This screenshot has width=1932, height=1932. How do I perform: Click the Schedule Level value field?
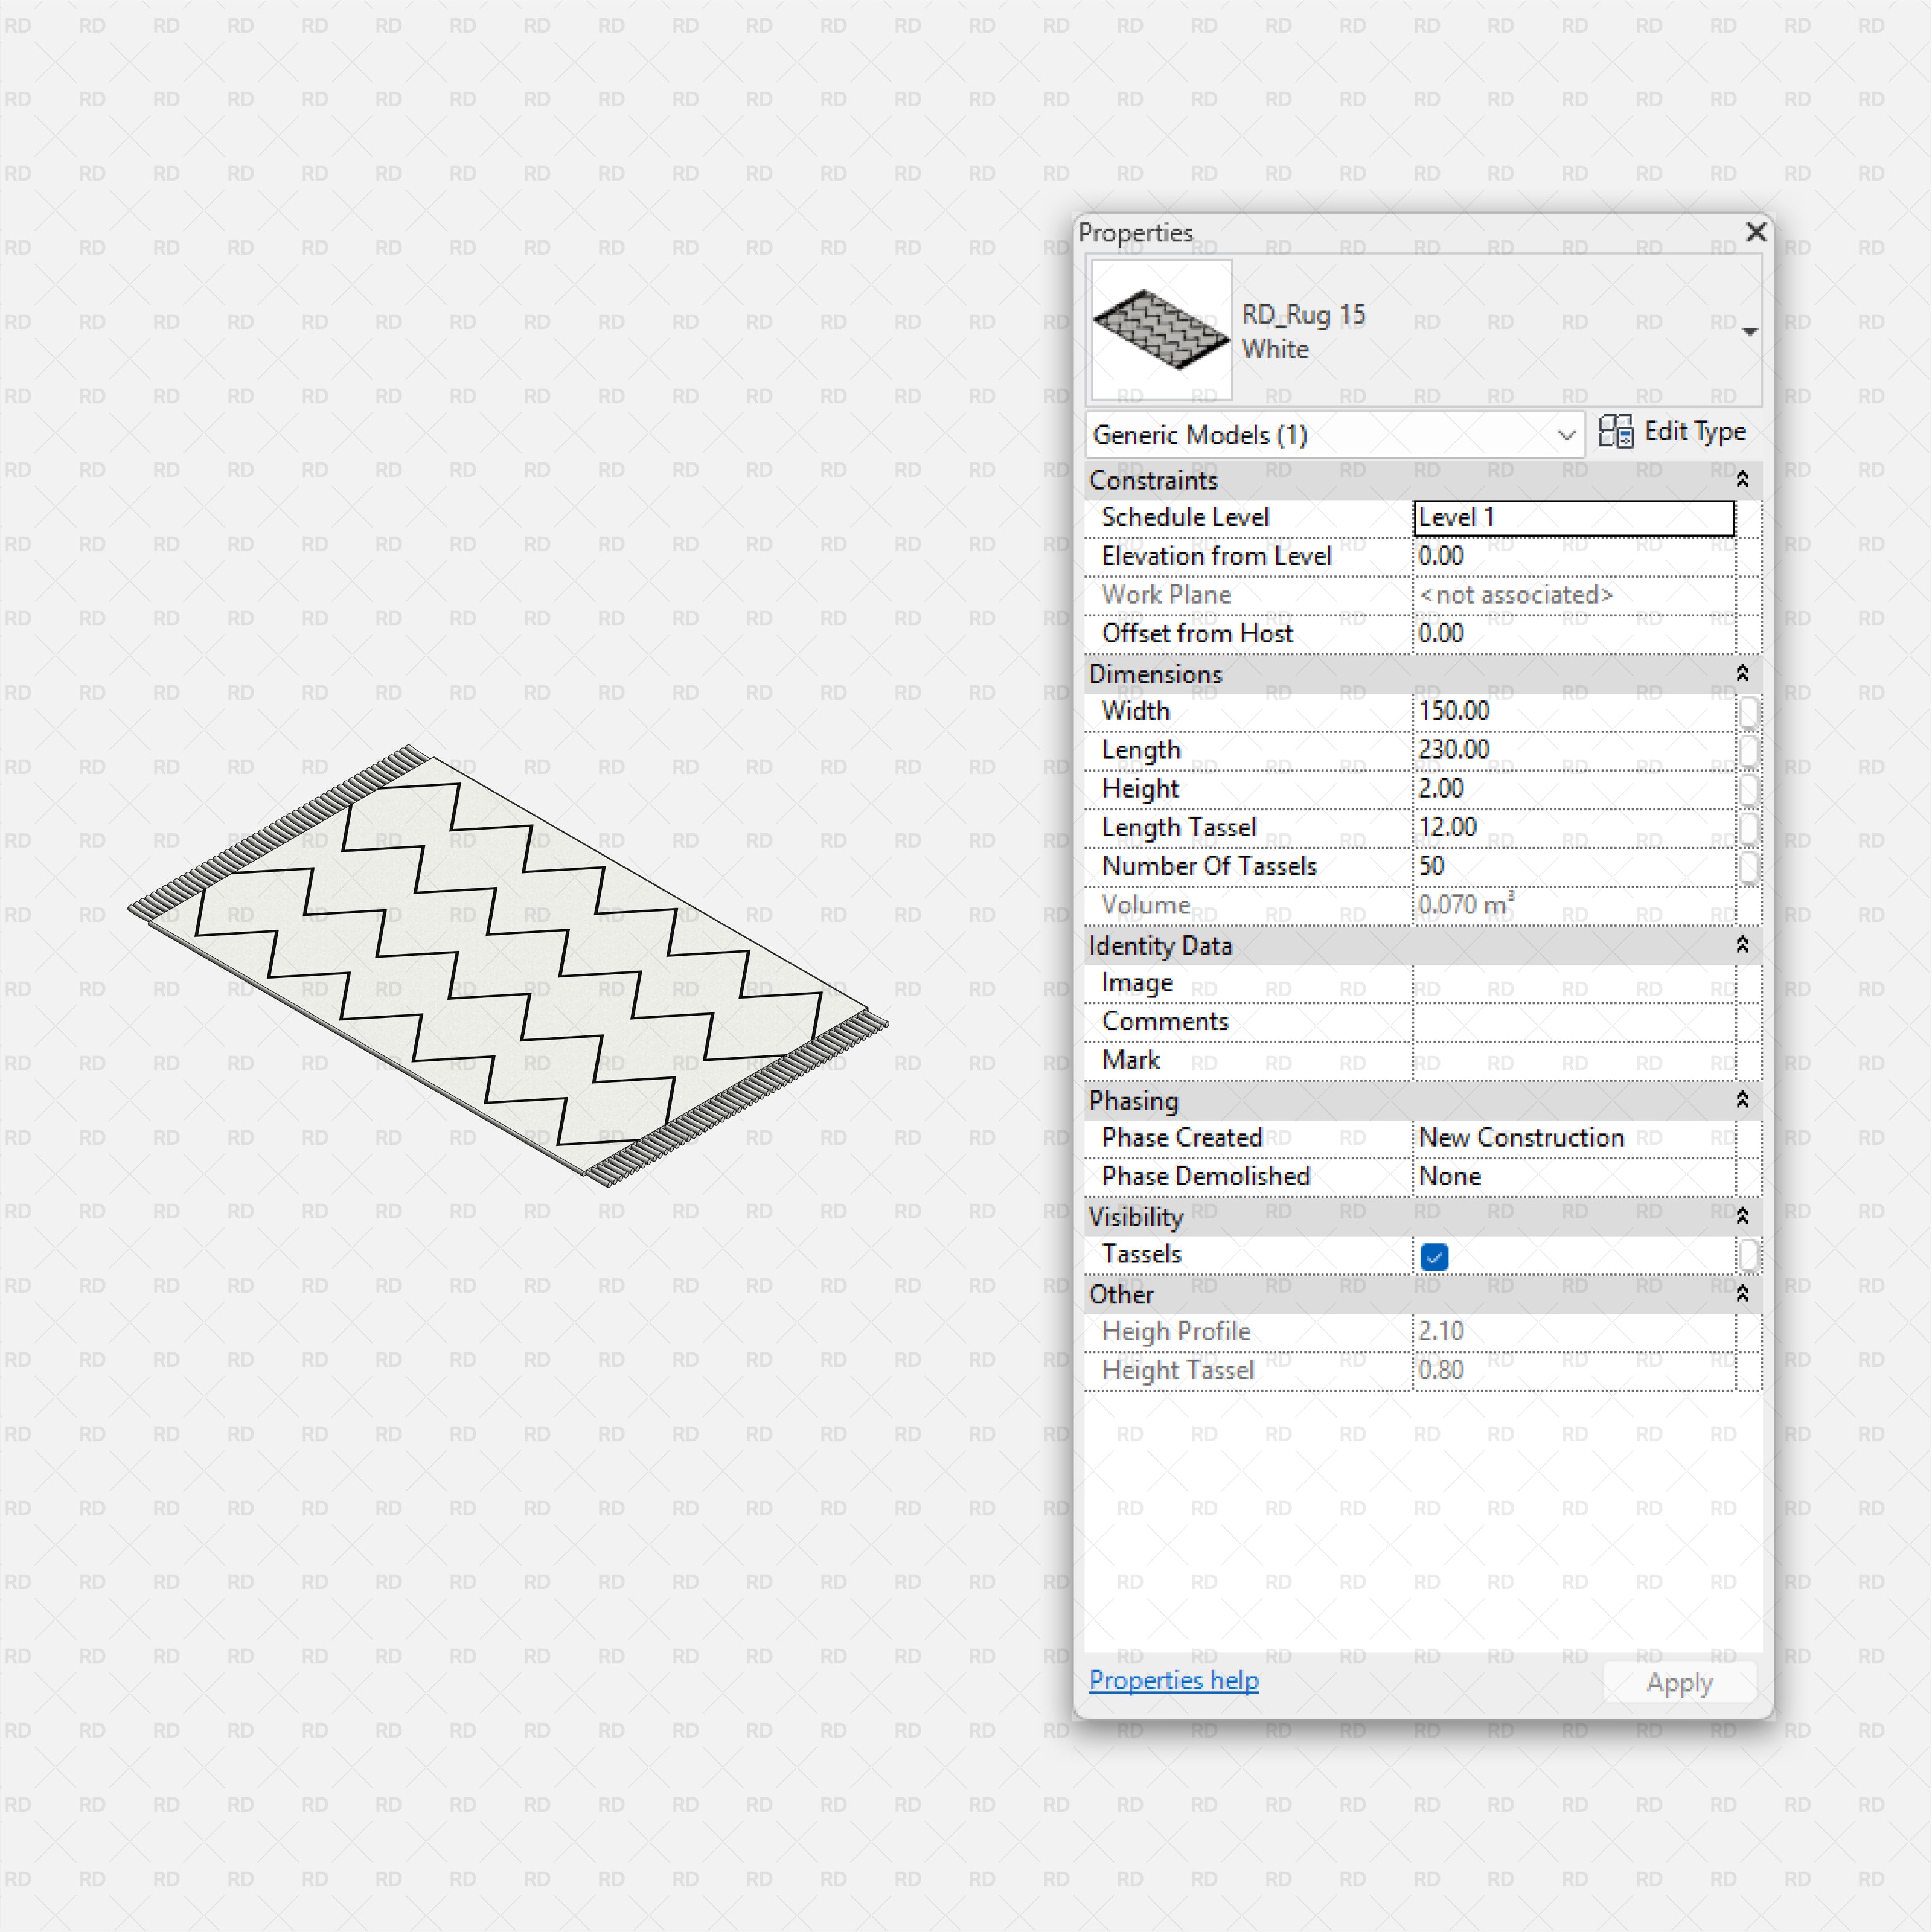pos(1573,518)
